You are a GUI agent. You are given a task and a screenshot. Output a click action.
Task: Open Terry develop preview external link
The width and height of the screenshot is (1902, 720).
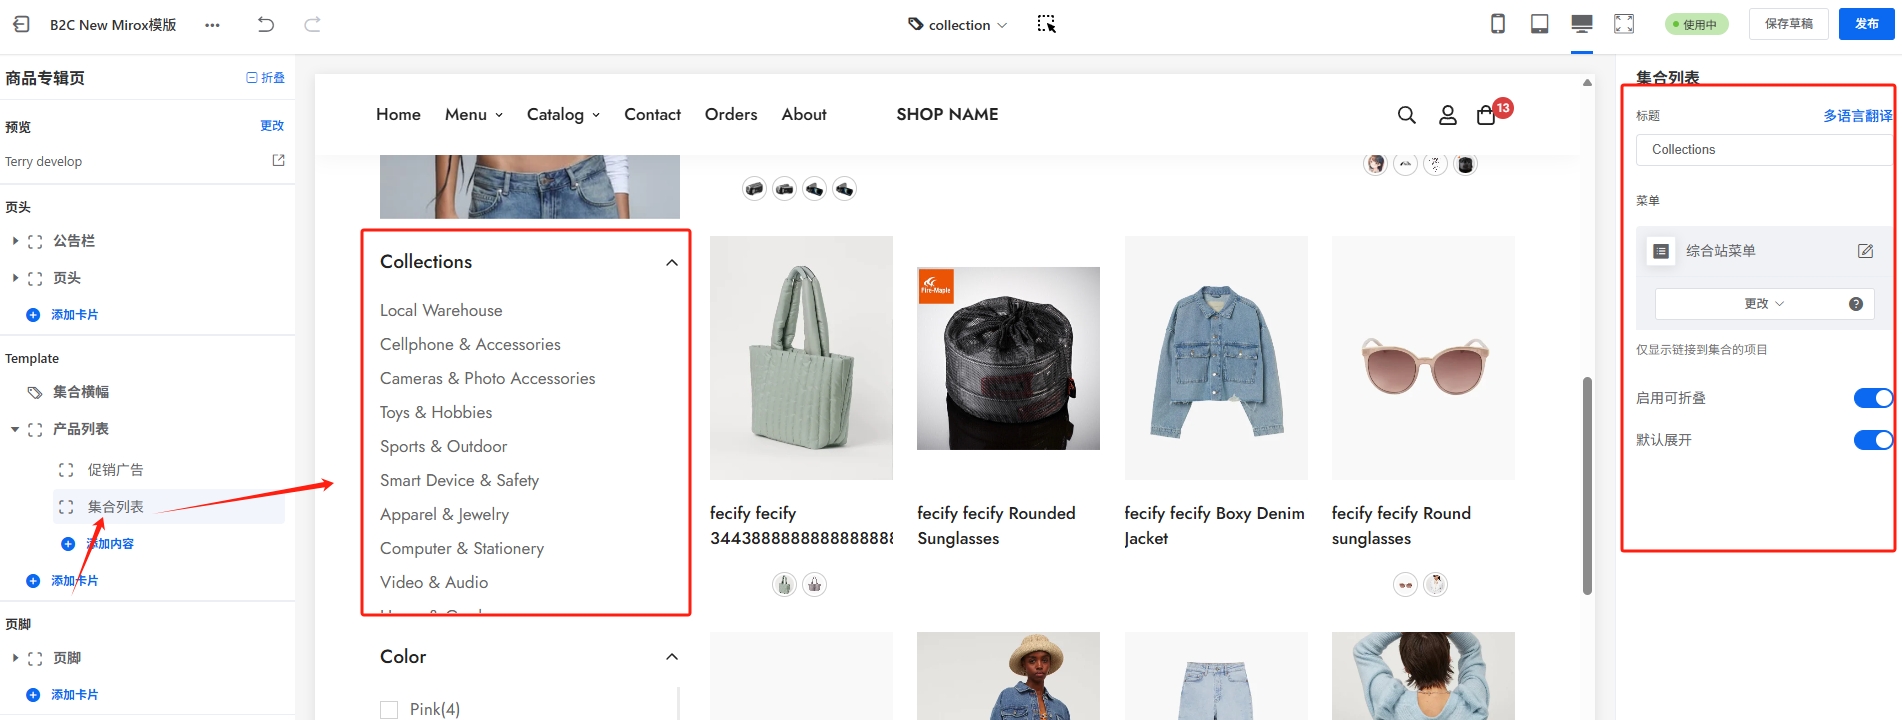pos(278,161)
